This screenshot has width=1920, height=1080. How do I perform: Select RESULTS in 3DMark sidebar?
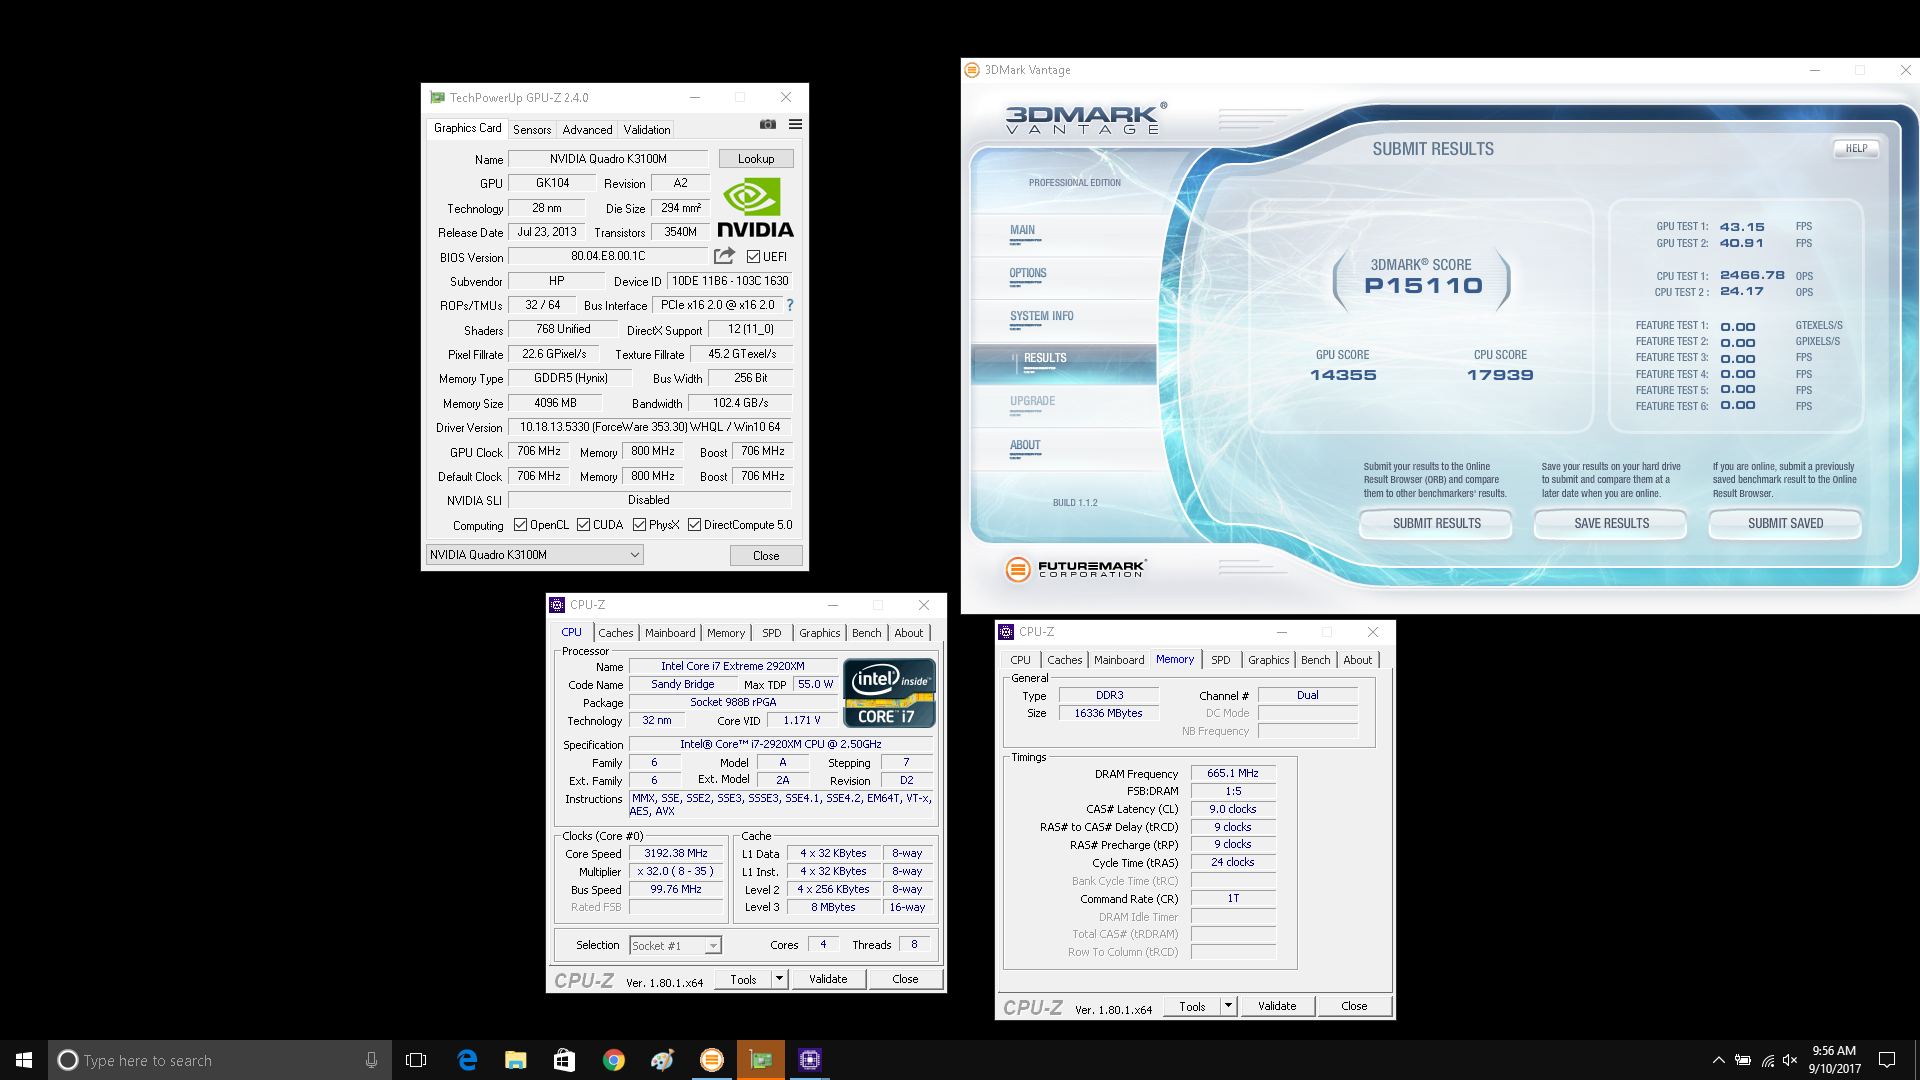[1064, 364]
